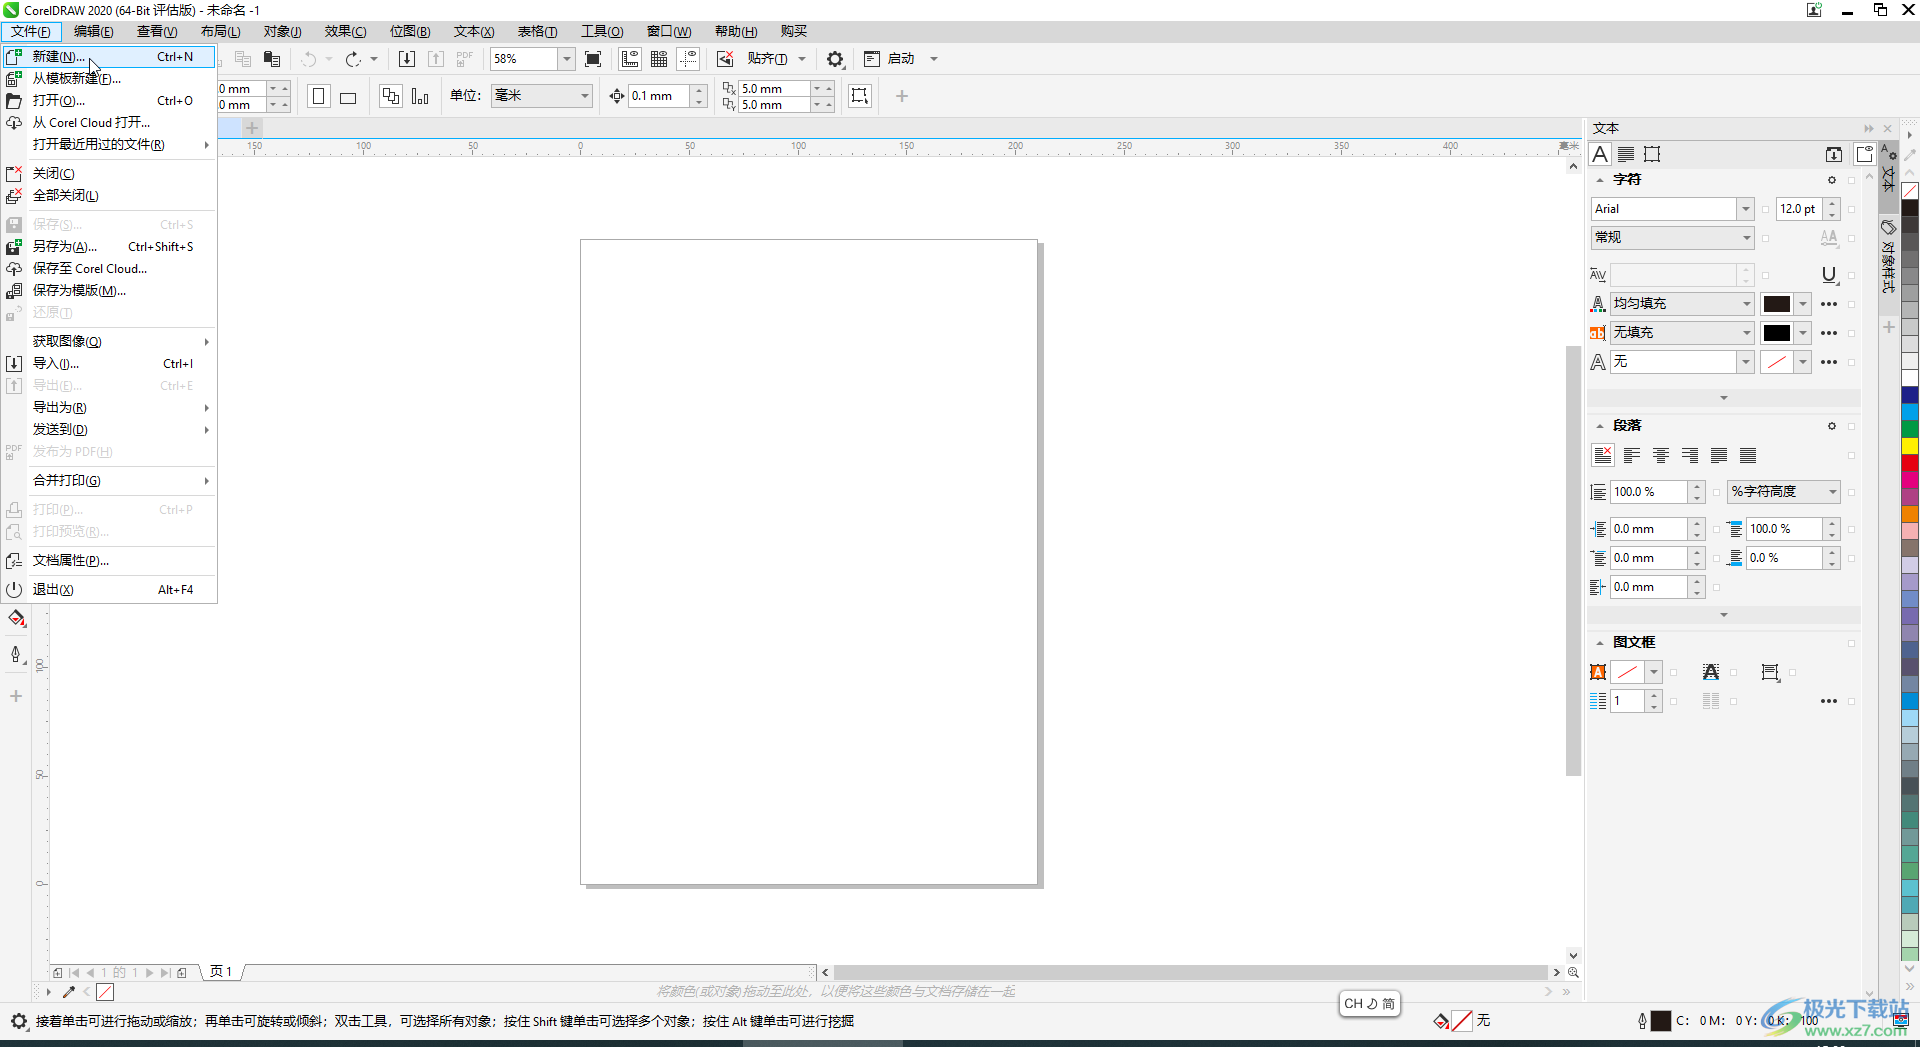Click the add page plus tab button
The width and height of the screenshot is (1920, 1047).
[252, 128]
